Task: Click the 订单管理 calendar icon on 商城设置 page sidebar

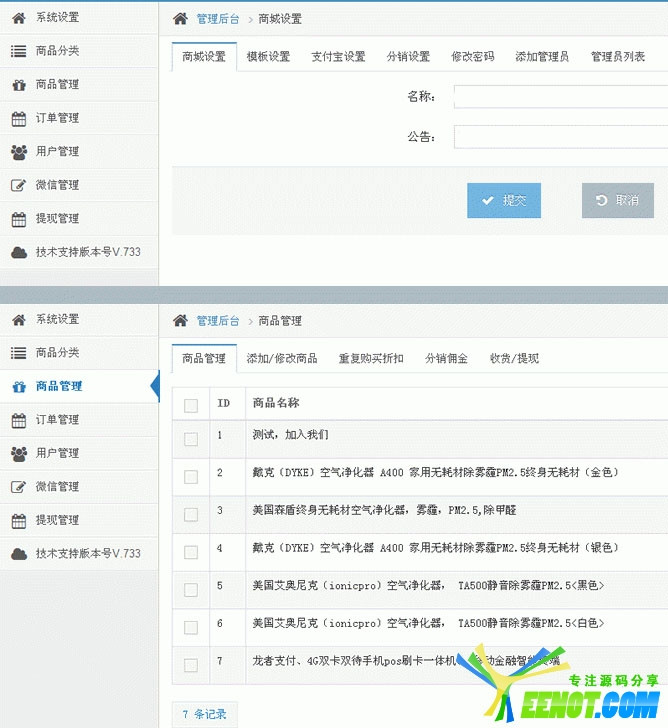Action: coord(19,119)
